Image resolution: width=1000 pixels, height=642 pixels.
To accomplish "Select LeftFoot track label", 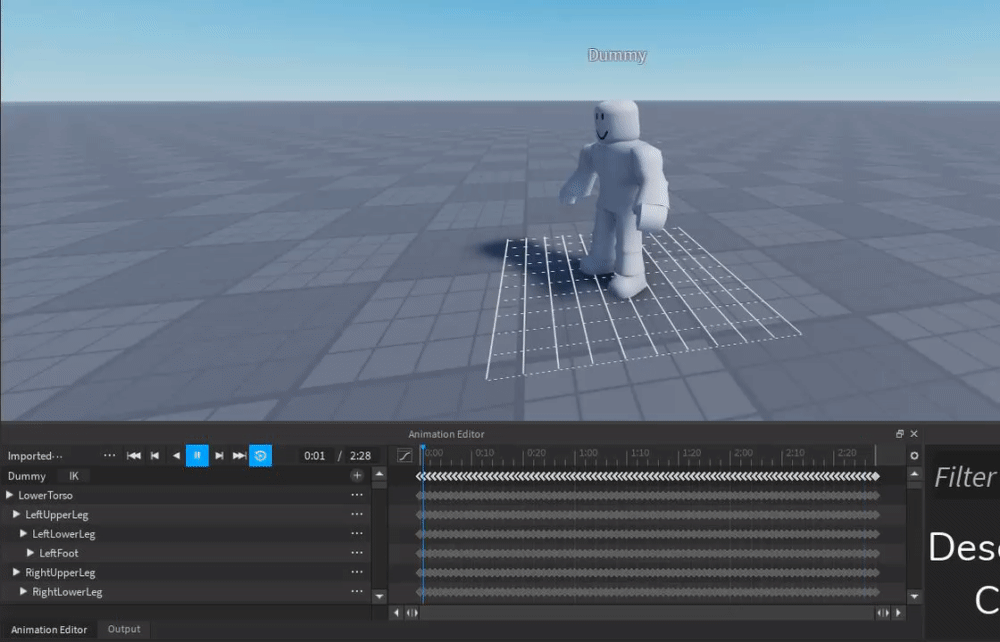I will tap(59, 553).
